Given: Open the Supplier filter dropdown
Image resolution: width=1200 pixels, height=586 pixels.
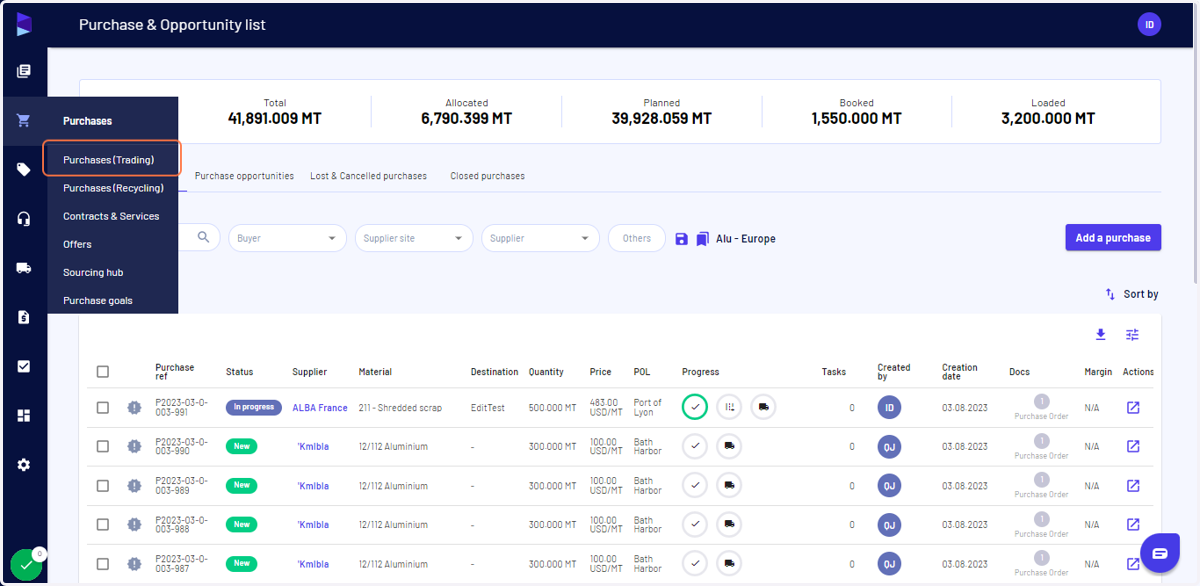Looking at the screenshot, I should 540,238.
